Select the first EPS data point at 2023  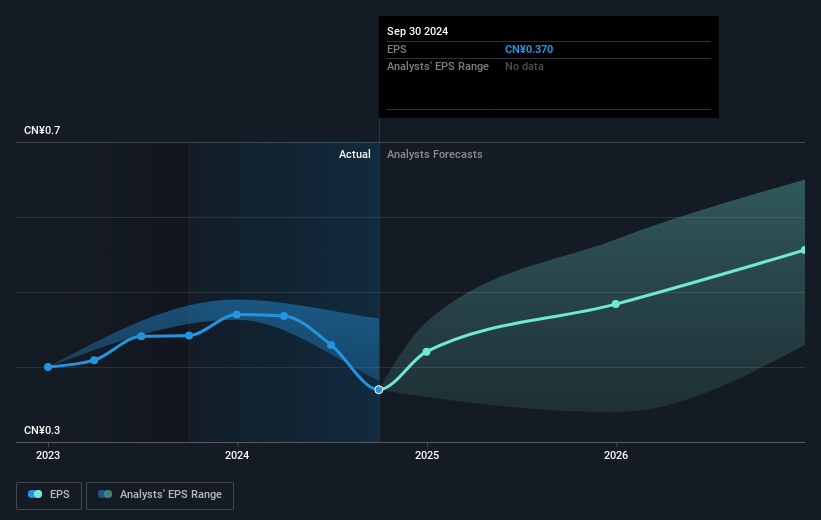pos(48,367)
